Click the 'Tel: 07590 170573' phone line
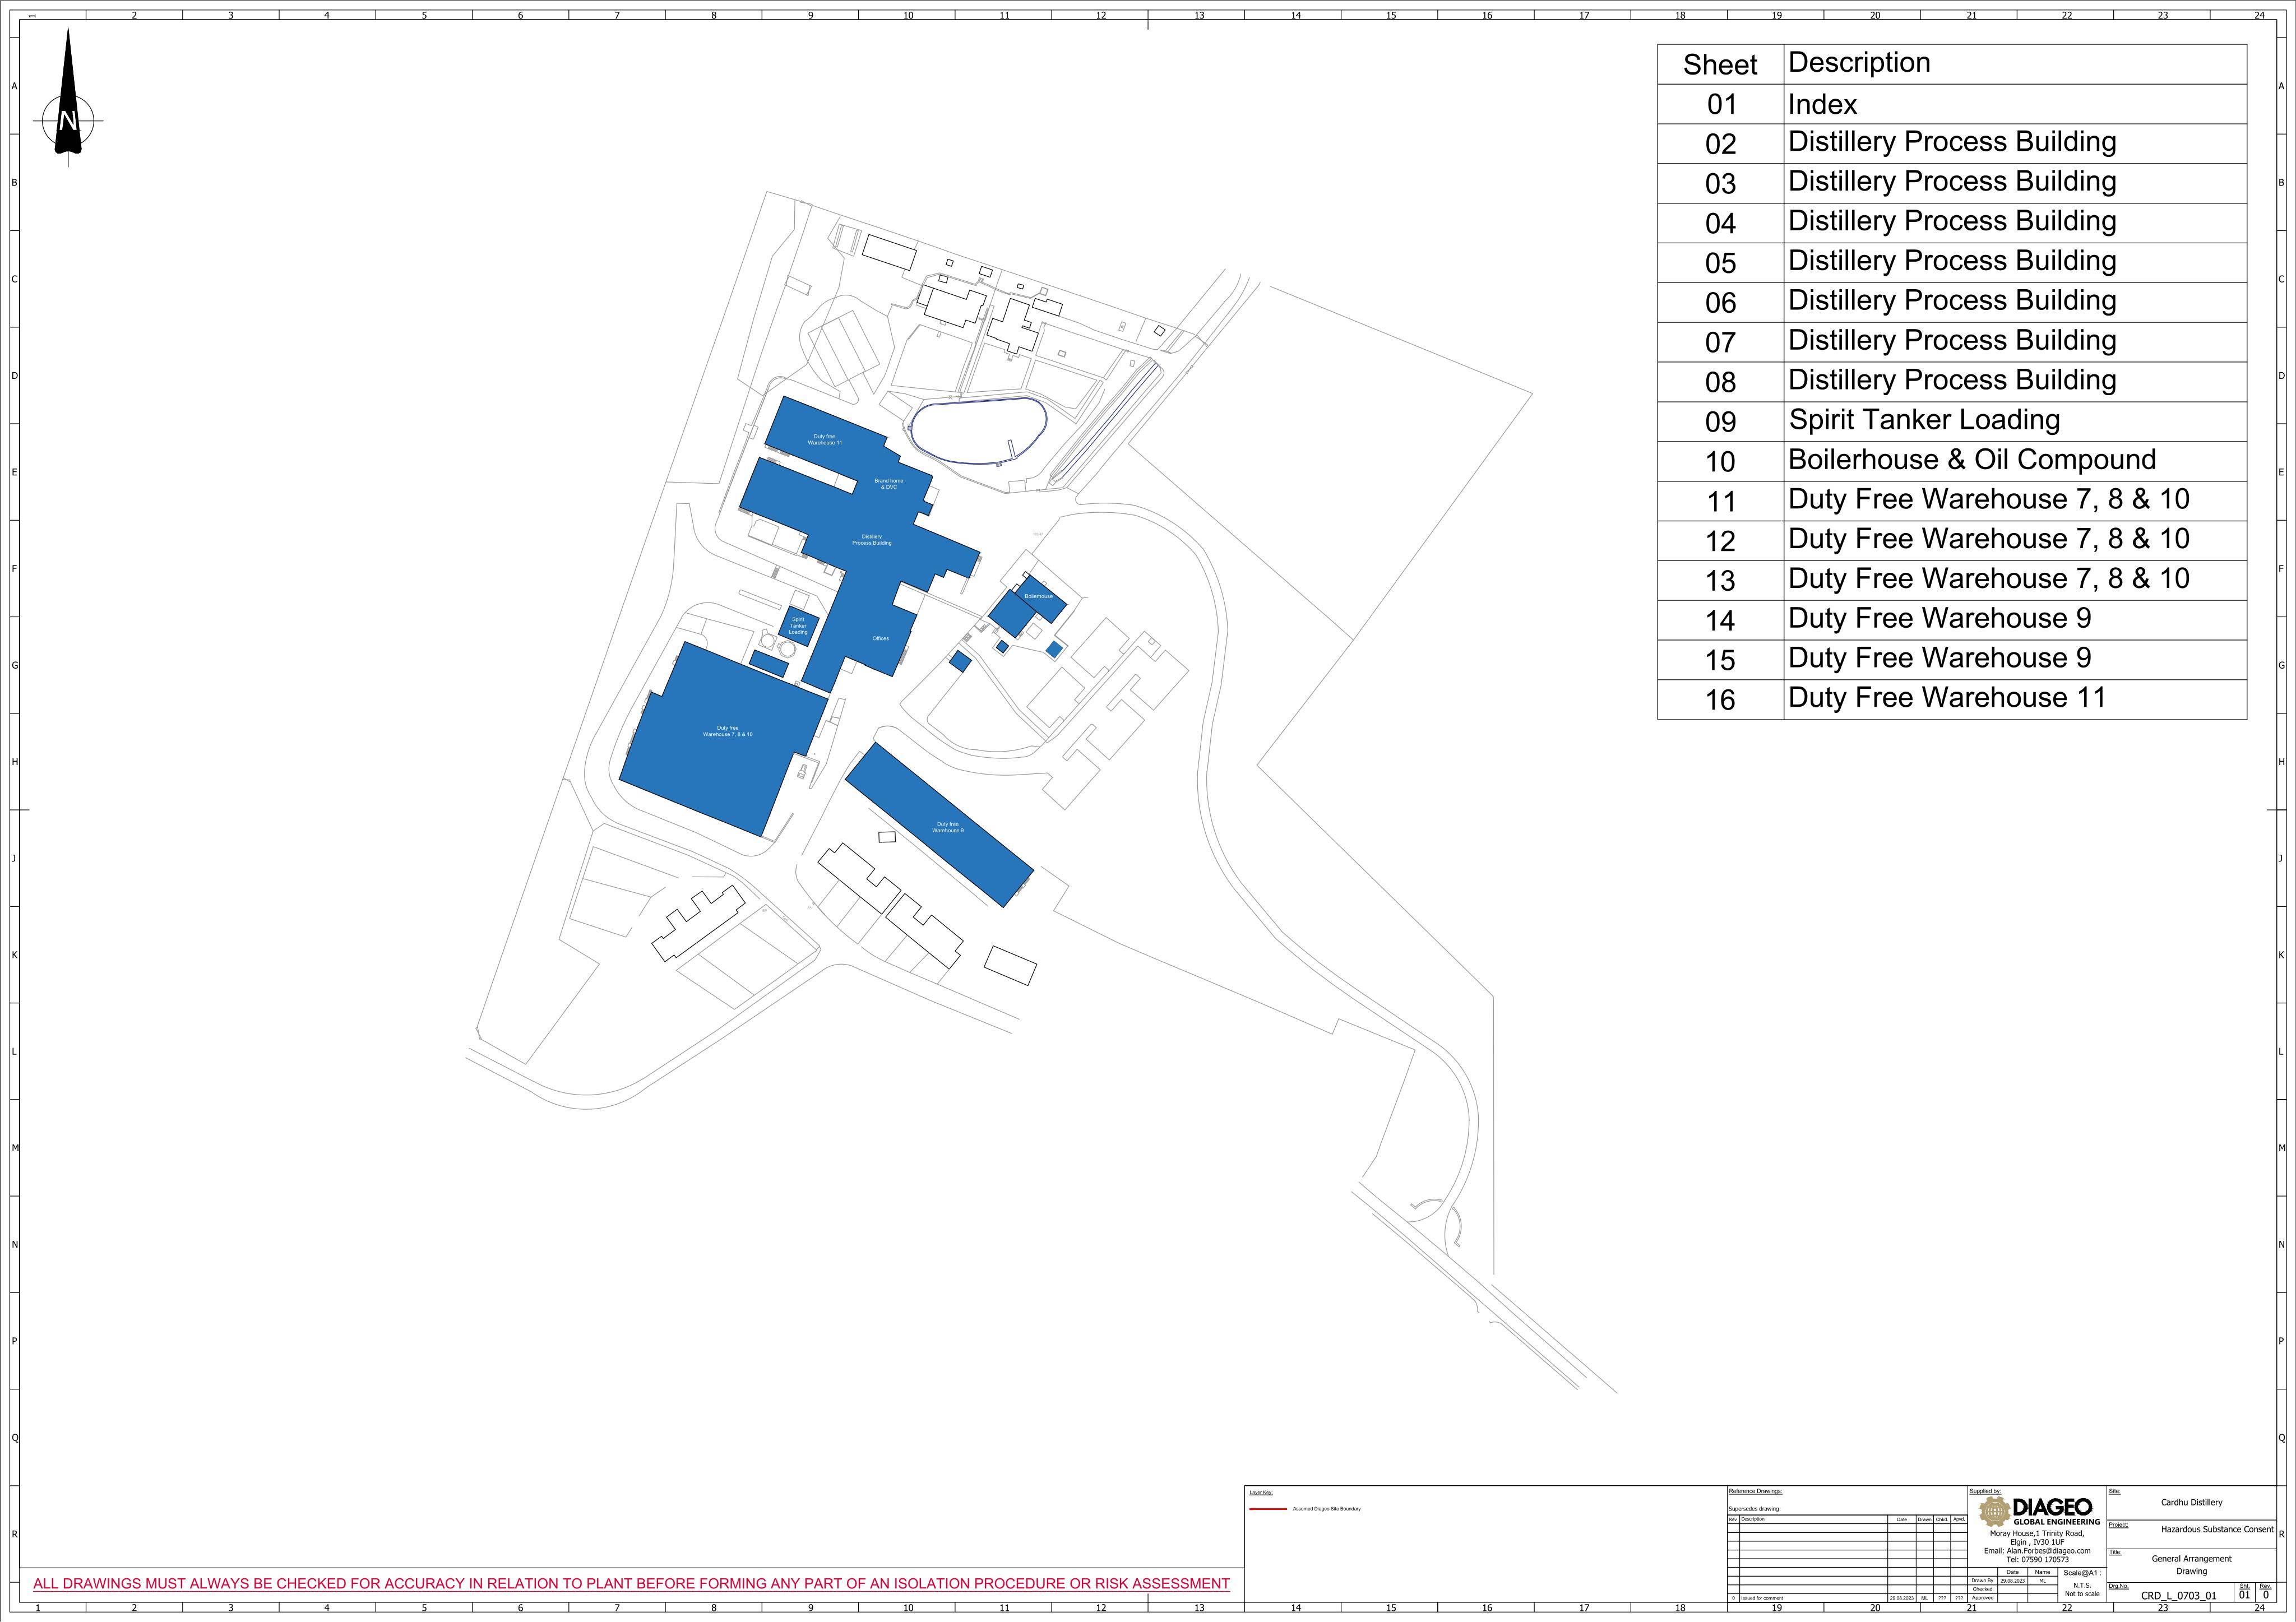 (x=2037, y=1560)
